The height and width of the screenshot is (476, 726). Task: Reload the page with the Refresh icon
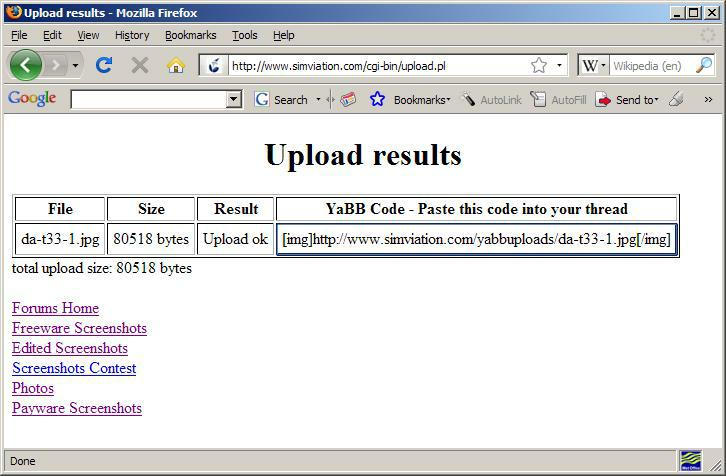104,65
